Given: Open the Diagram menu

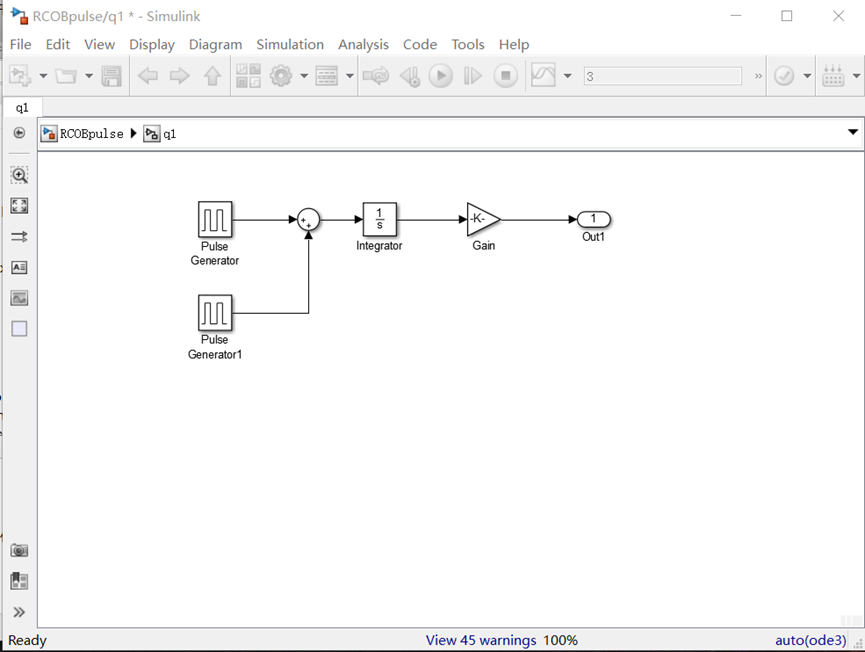Looking at the screenshot, I should [215, 44].
